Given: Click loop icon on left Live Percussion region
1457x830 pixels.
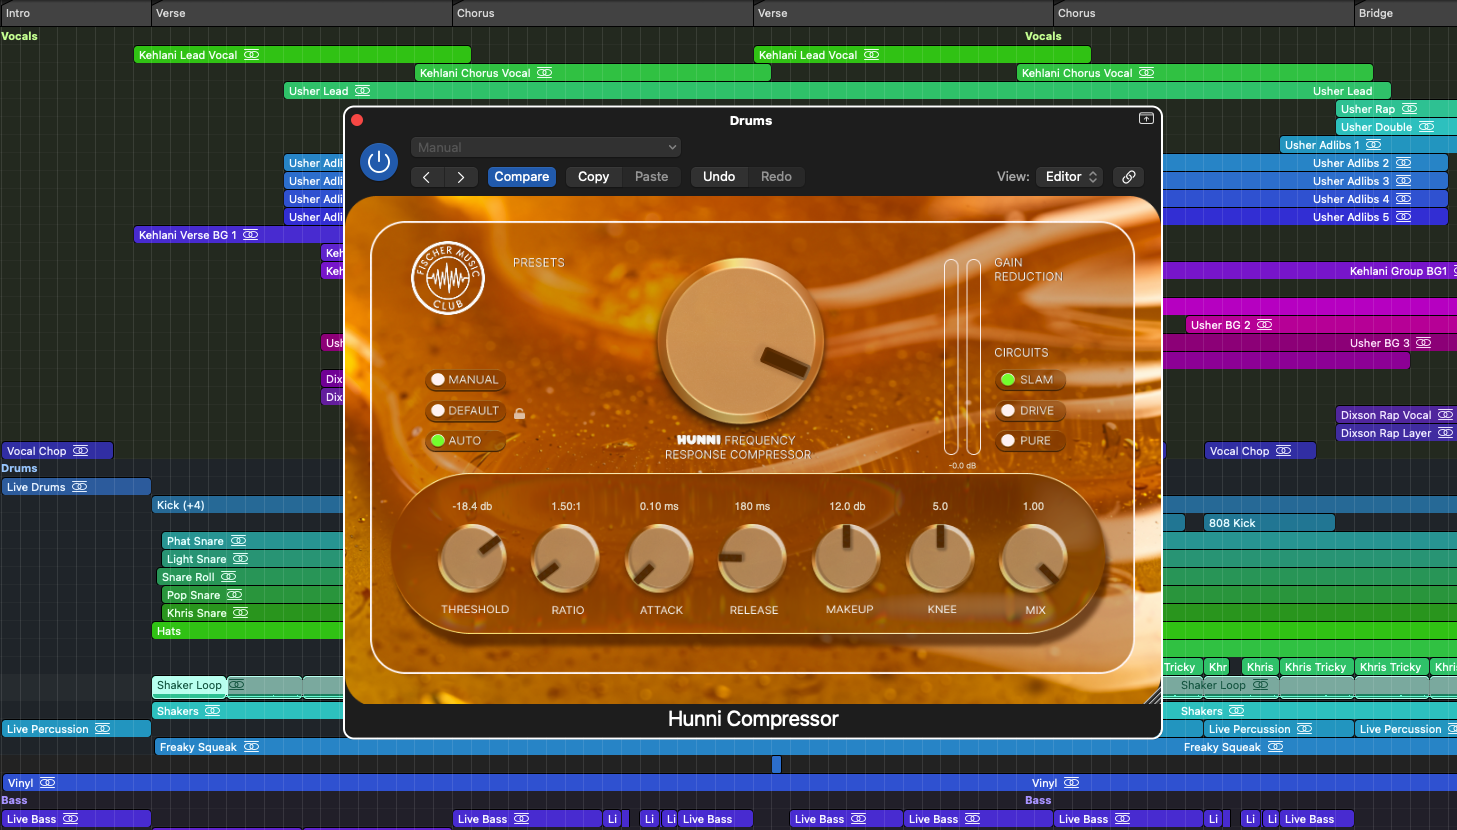Looking at the screenshot, I should (102, 729).
